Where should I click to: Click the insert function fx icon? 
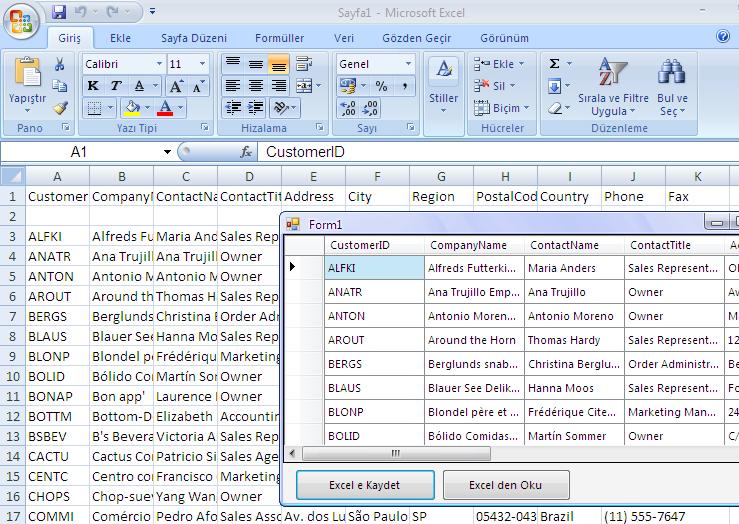[x=246, y=152]
